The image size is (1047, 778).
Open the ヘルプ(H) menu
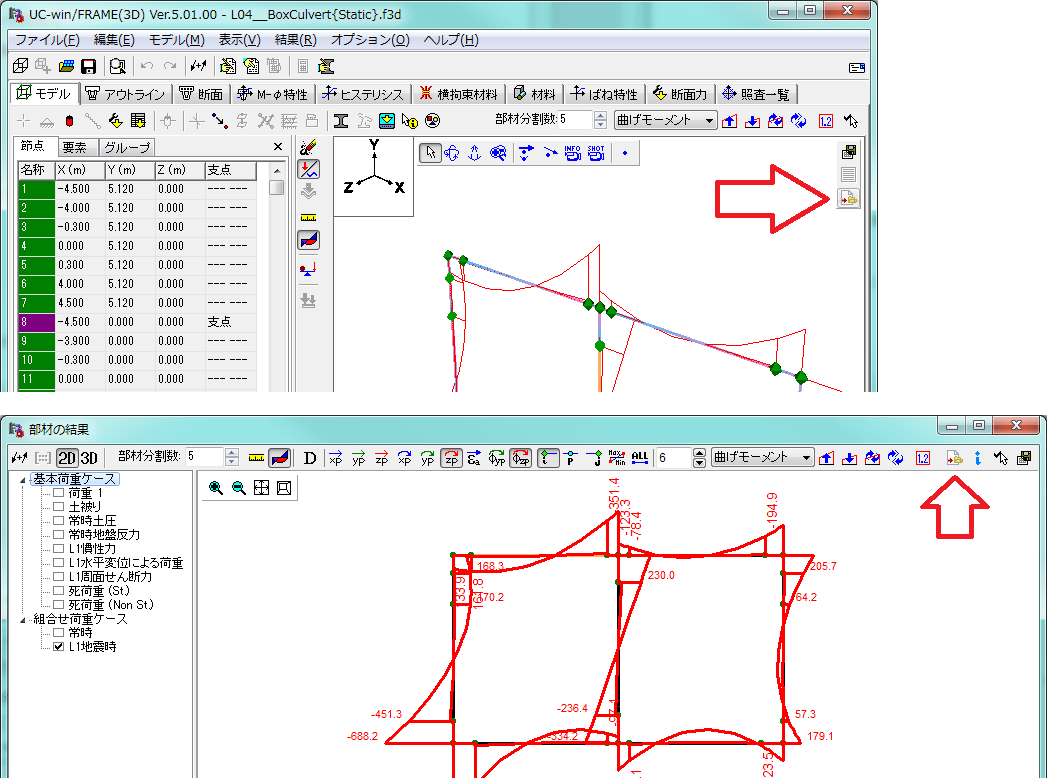[451, 40]
